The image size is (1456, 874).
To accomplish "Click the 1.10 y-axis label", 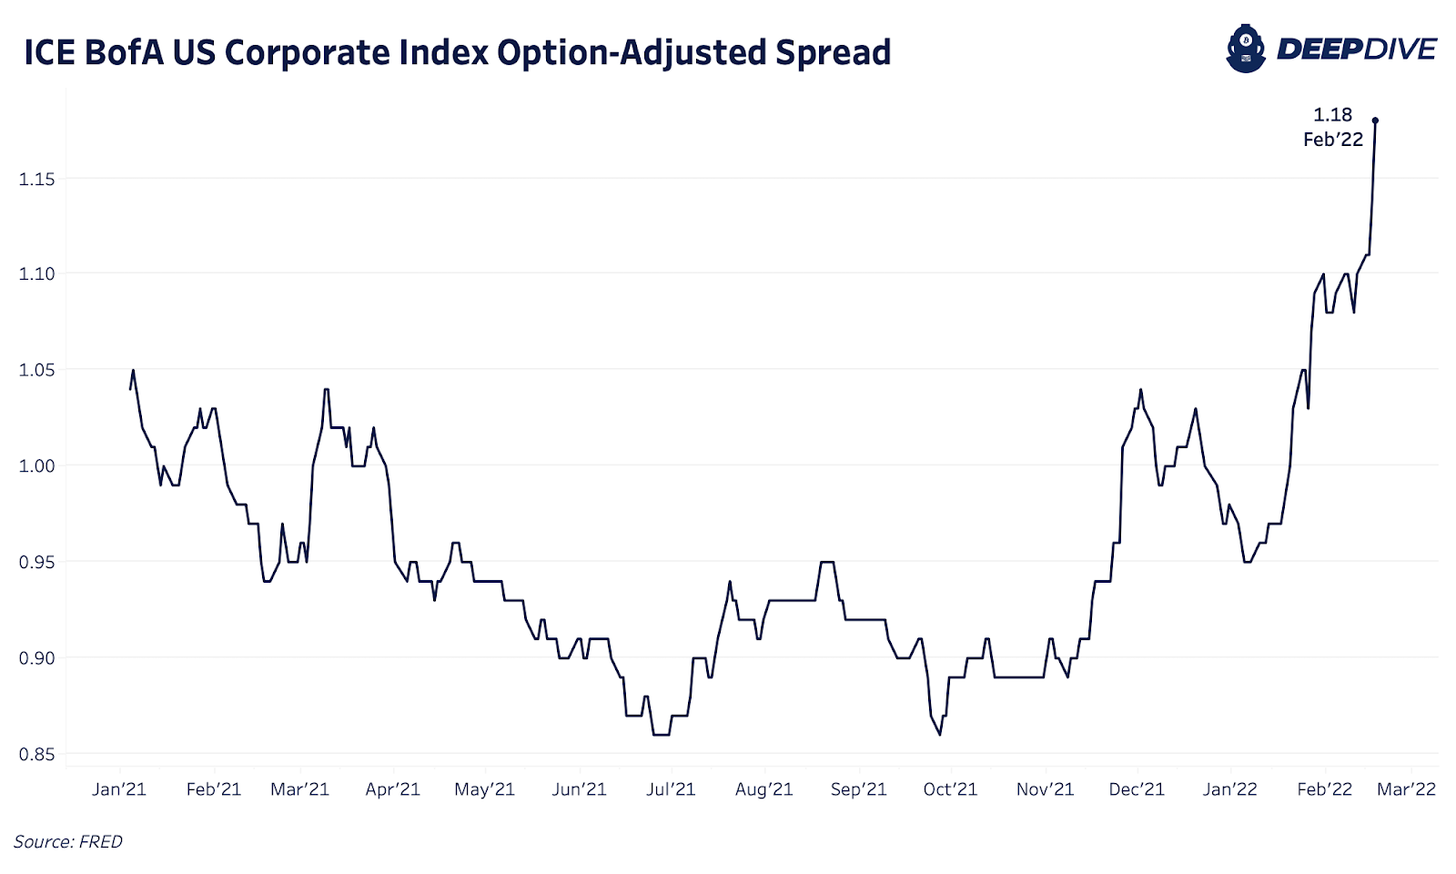I will click(36, 274).
